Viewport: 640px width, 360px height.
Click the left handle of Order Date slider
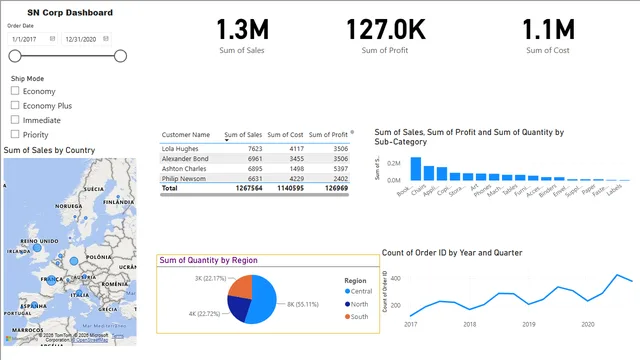click(x=15, y=56)
